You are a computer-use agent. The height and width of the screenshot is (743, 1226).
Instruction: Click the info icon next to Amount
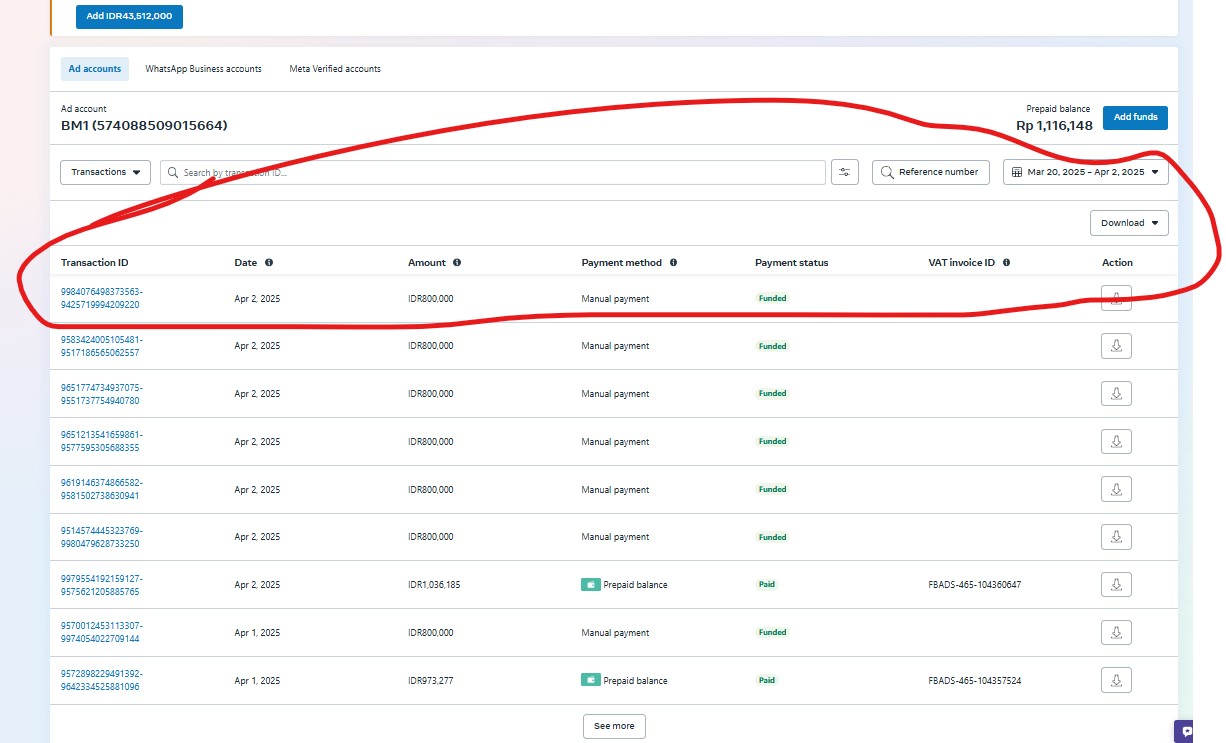tap(457, 263)
